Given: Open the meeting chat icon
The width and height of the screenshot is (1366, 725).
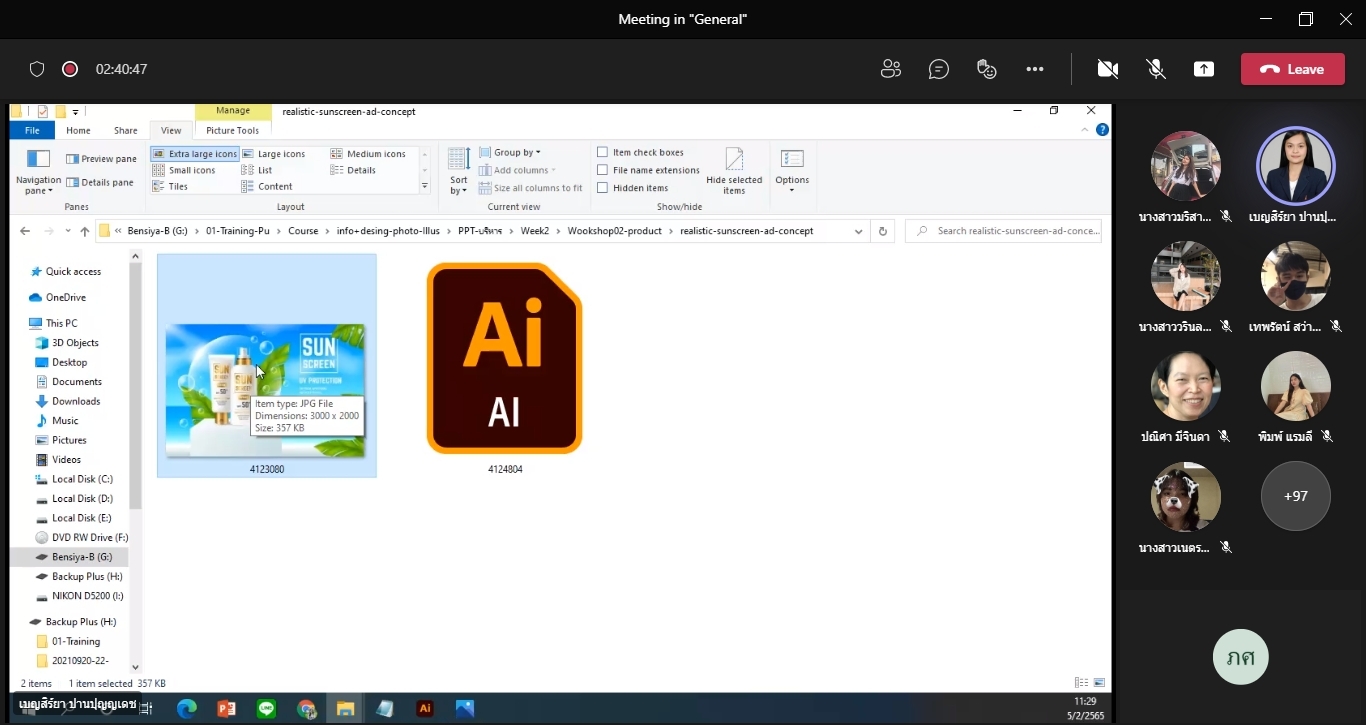Looking at the screenshot, I should pyautogui.click(x=938, y=69).
